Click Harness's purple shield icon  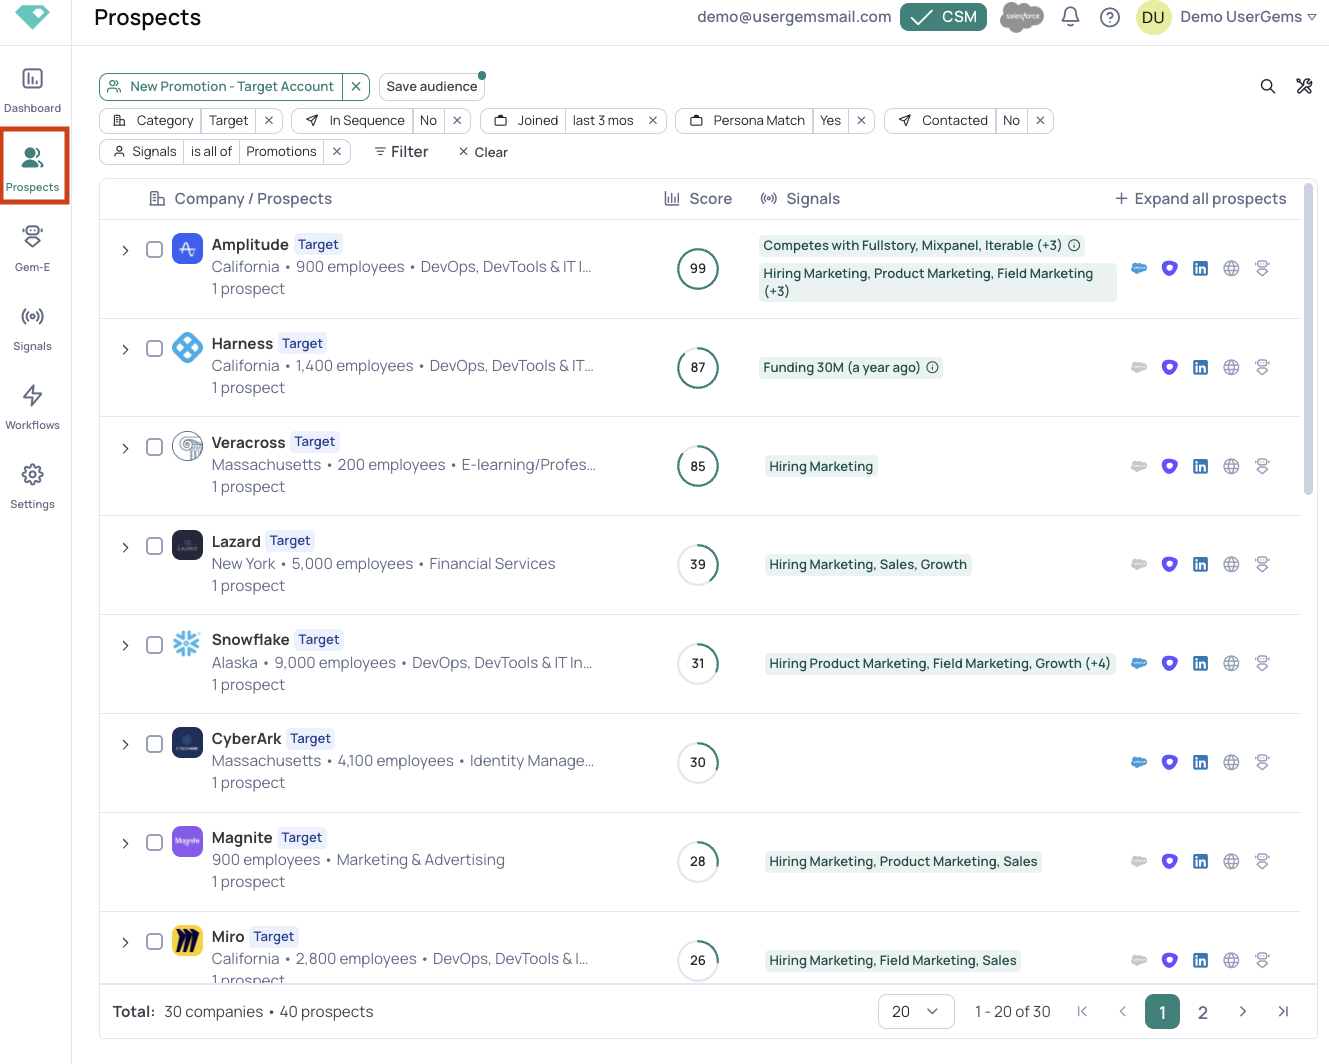point(1169,367)
